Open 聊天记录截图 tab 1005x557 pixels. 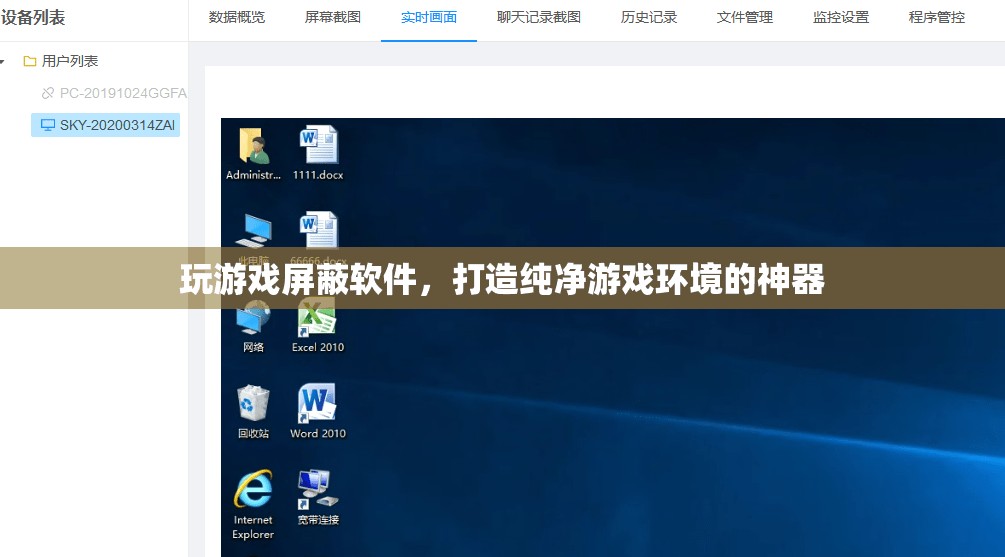(539, 17)
